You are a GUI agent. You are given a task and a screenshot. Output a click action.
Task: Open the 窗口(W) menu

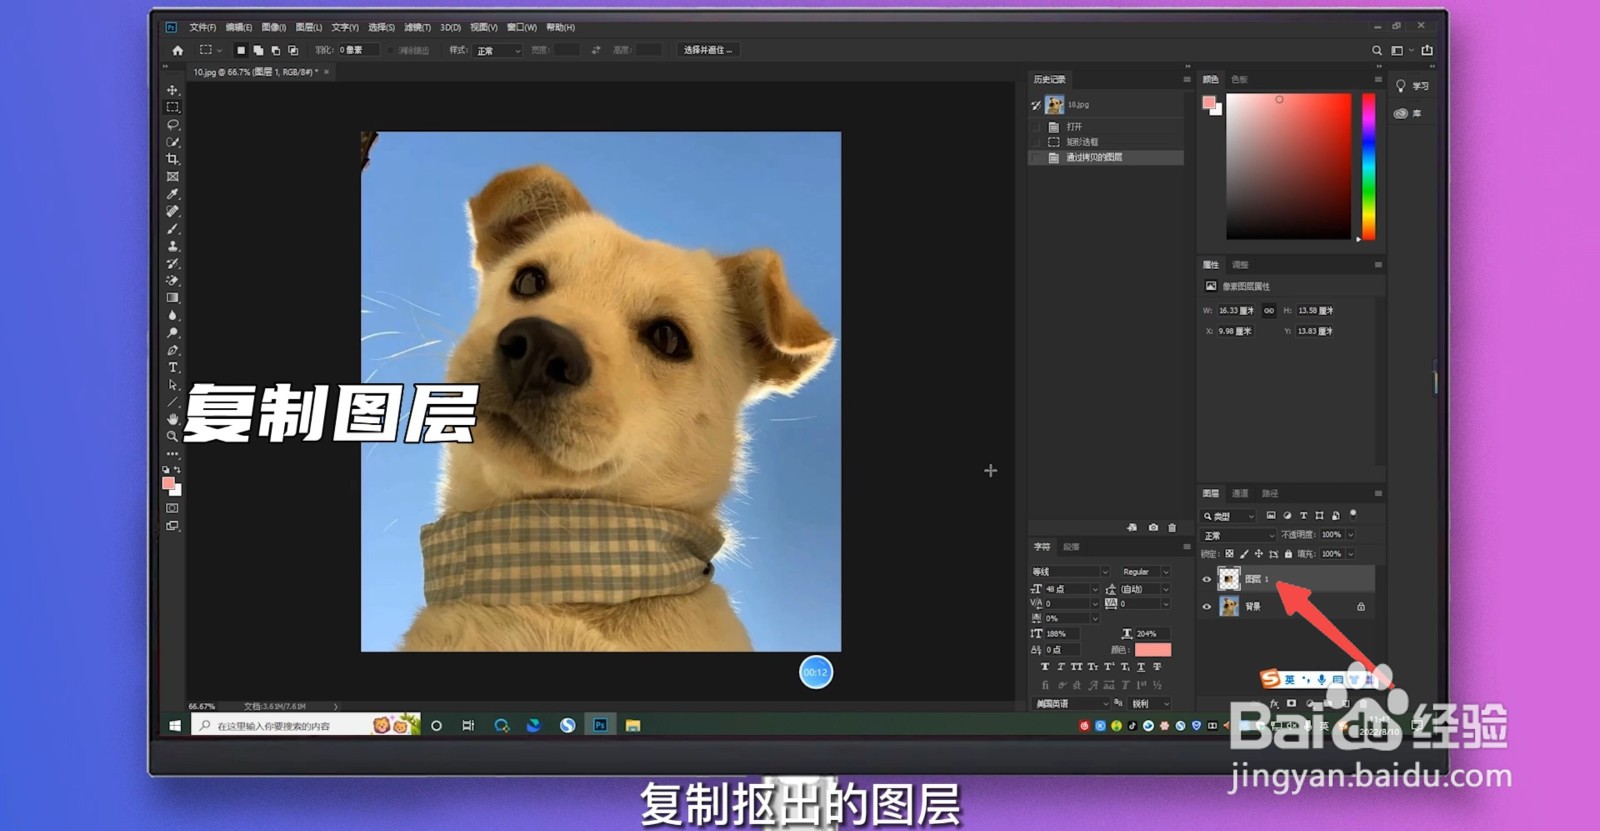click(522, 27)
